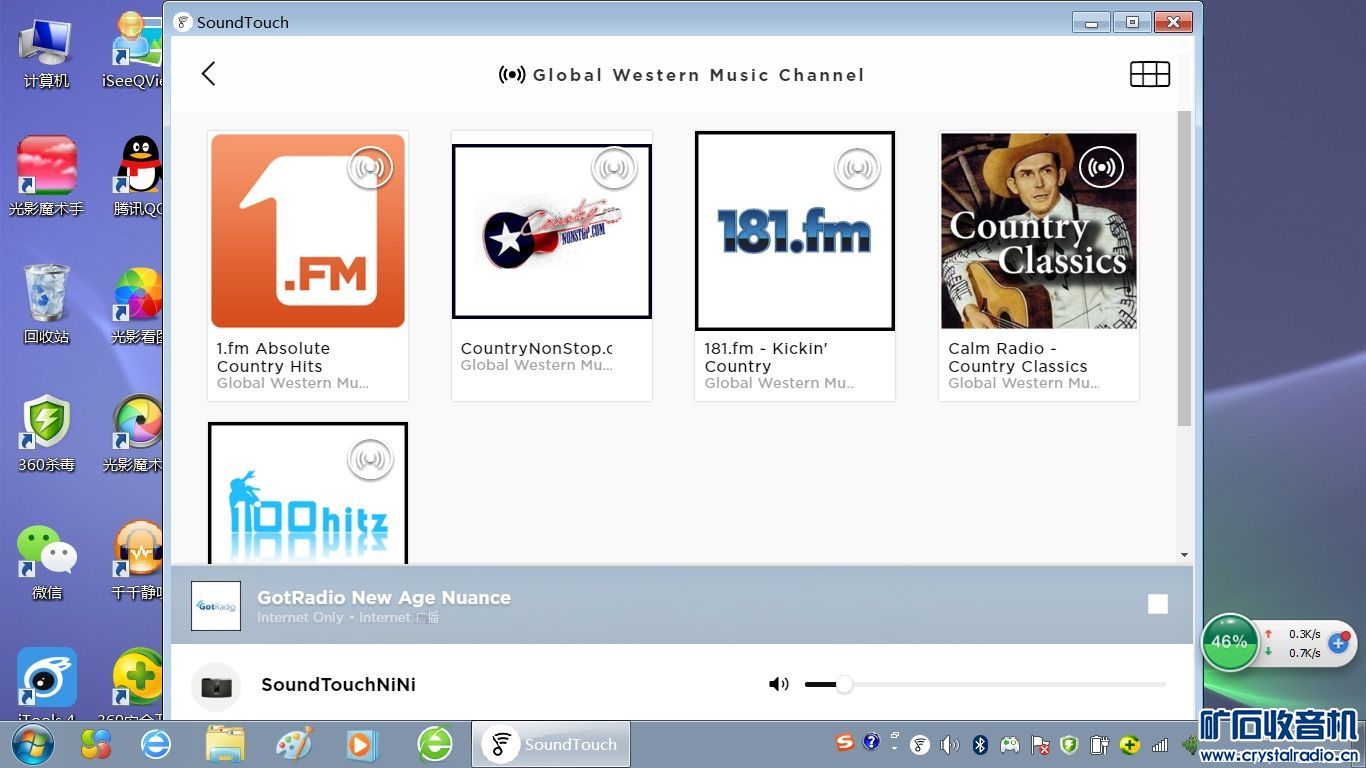Click the SoundTouchNiNi speaker name
This screenshot has height=768, width=1366.
[338, 685]
